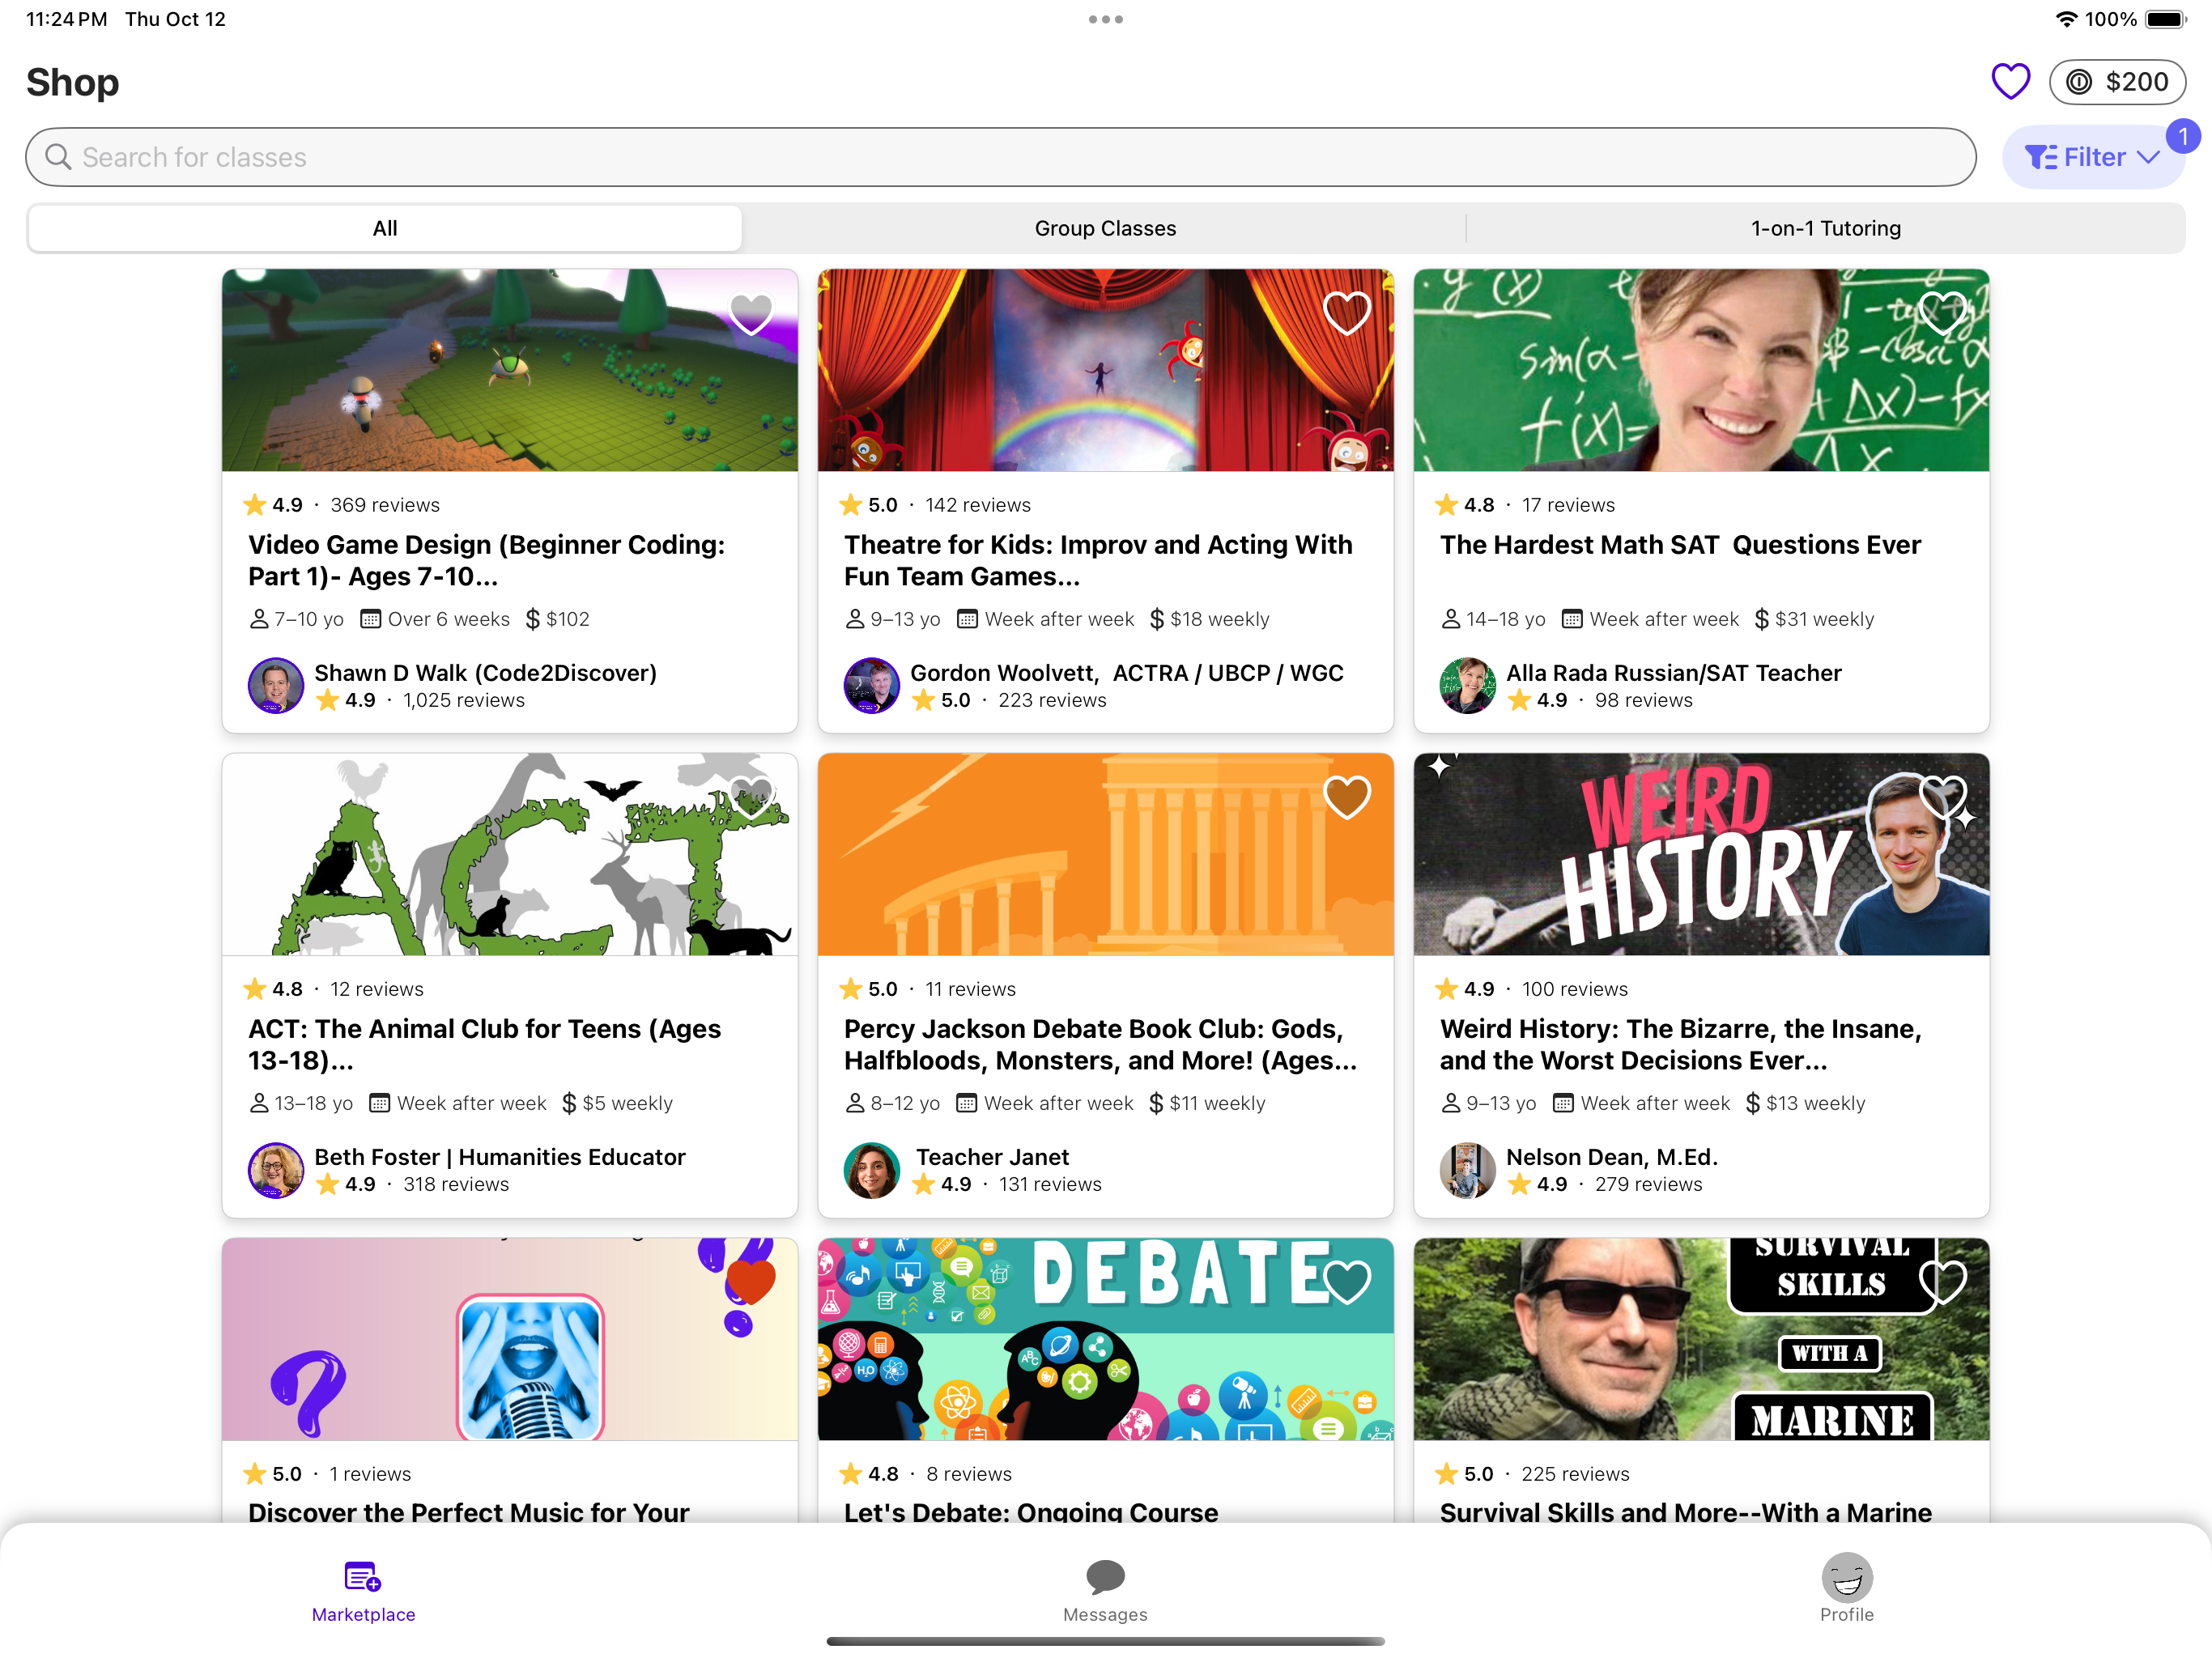Favorite ACT: The Animal Club class

click(x=751, y=798)
